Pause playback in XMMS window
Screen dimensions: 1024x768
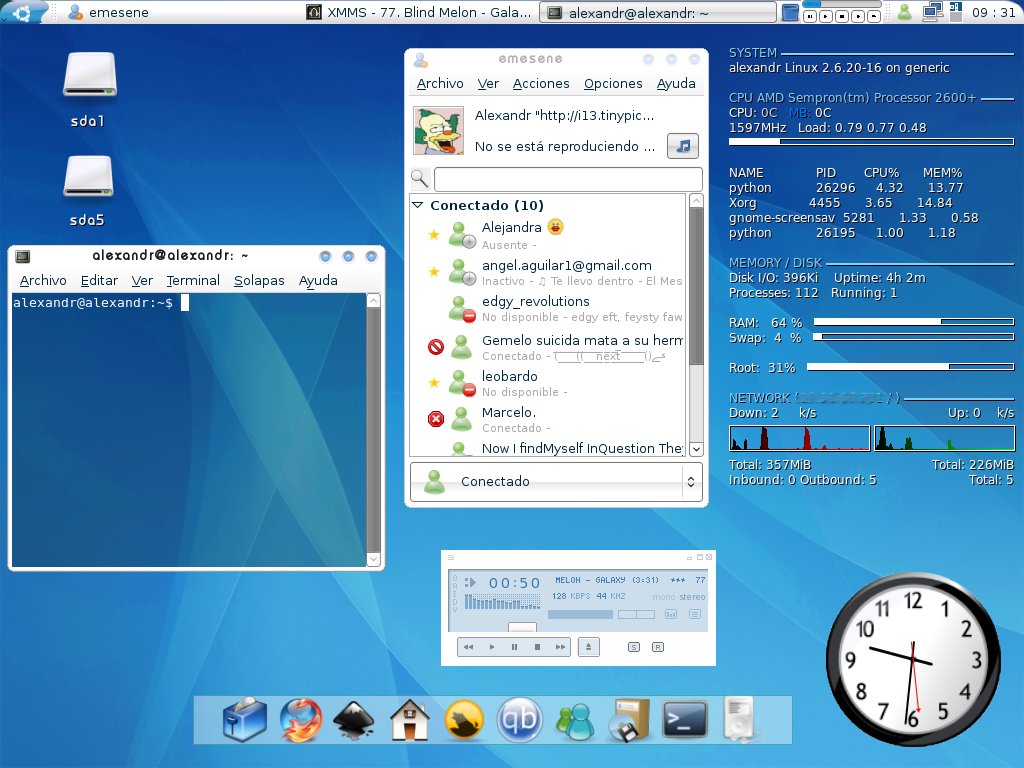point(514,647)
